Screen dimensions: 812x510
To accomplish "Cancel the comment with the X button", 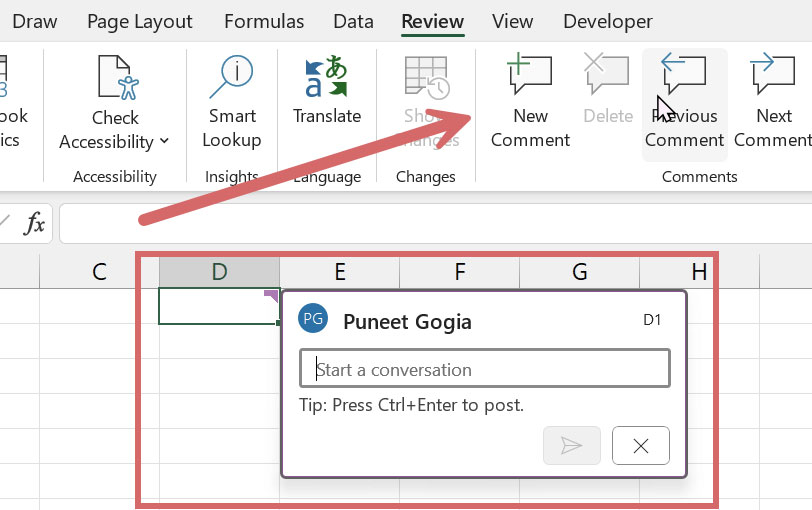I will tap(641, 446).
